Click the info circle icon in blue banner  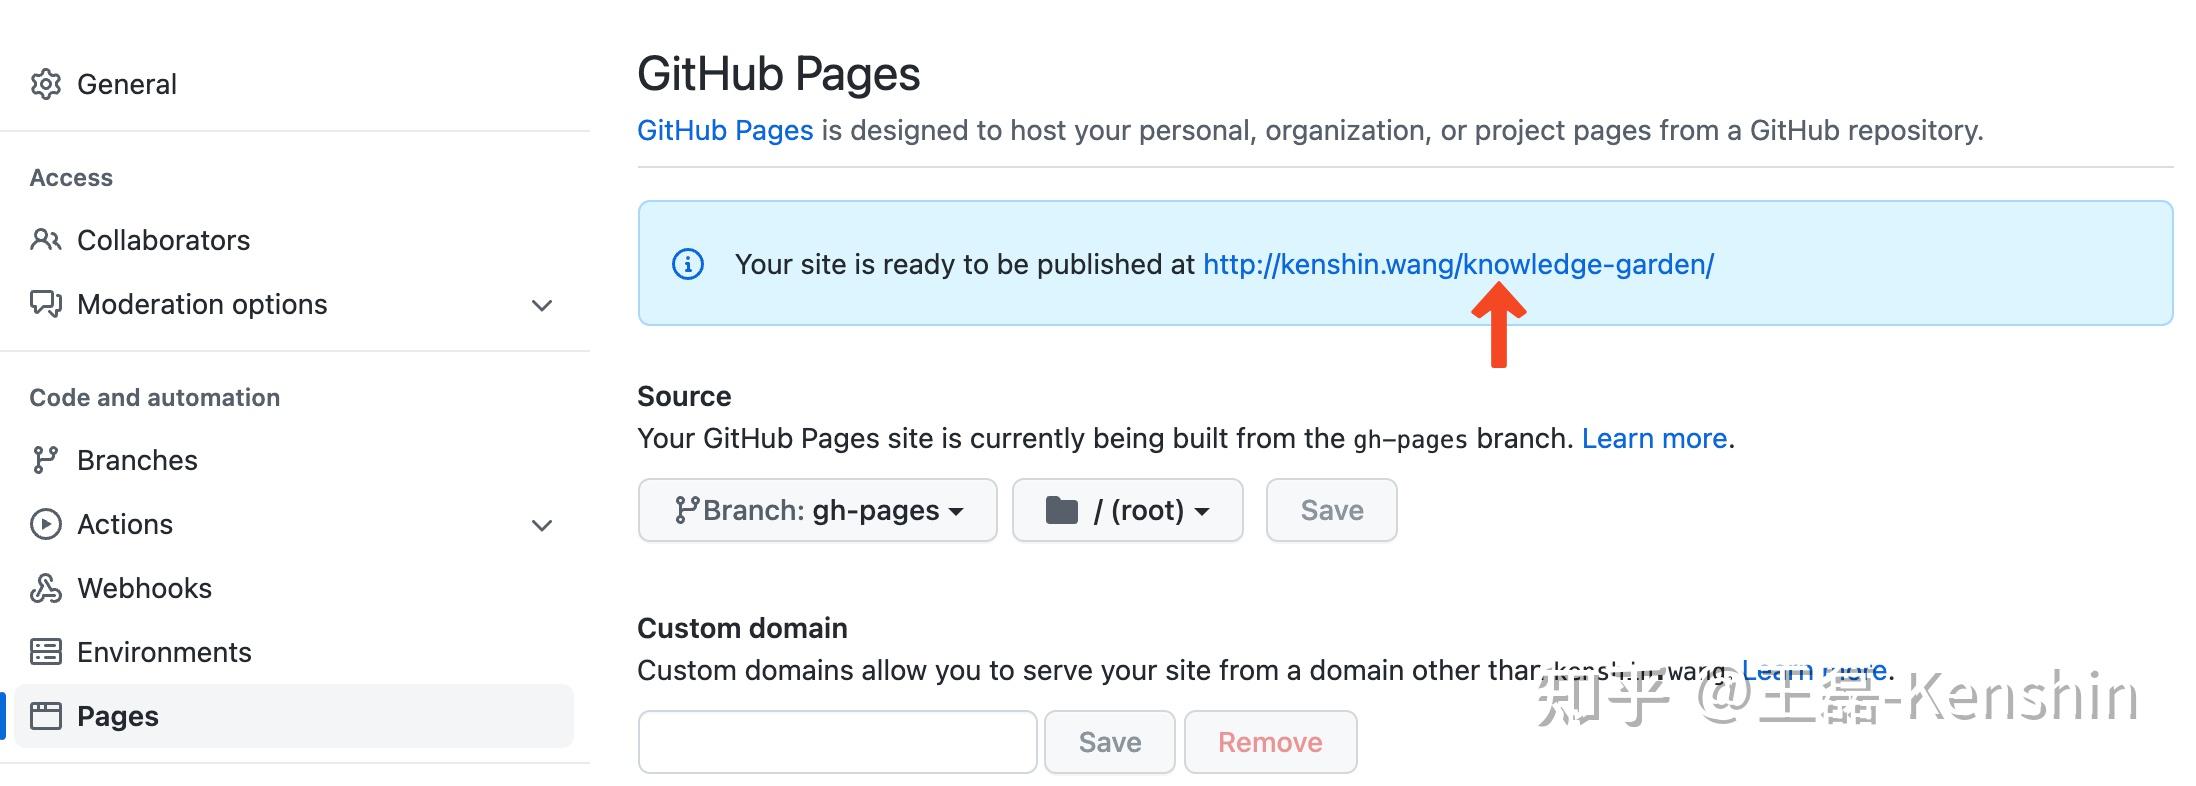point(687,264)
